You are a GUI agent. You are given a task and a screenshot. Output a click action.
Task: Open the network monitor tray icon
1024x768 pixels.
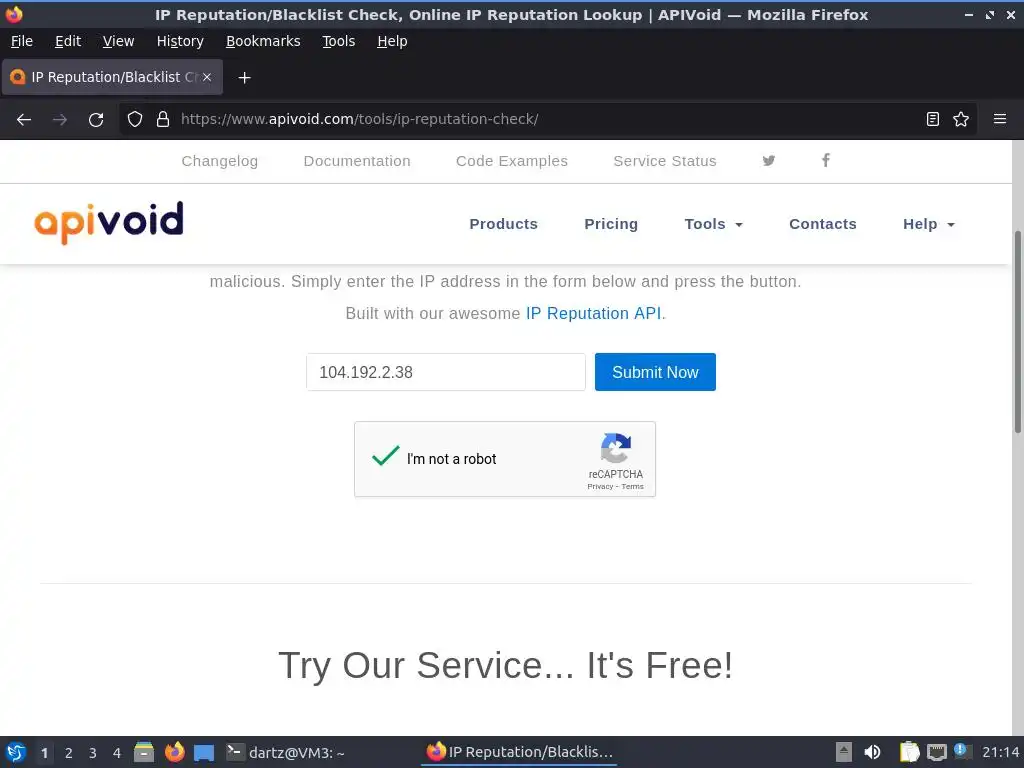tap(937, 753)
